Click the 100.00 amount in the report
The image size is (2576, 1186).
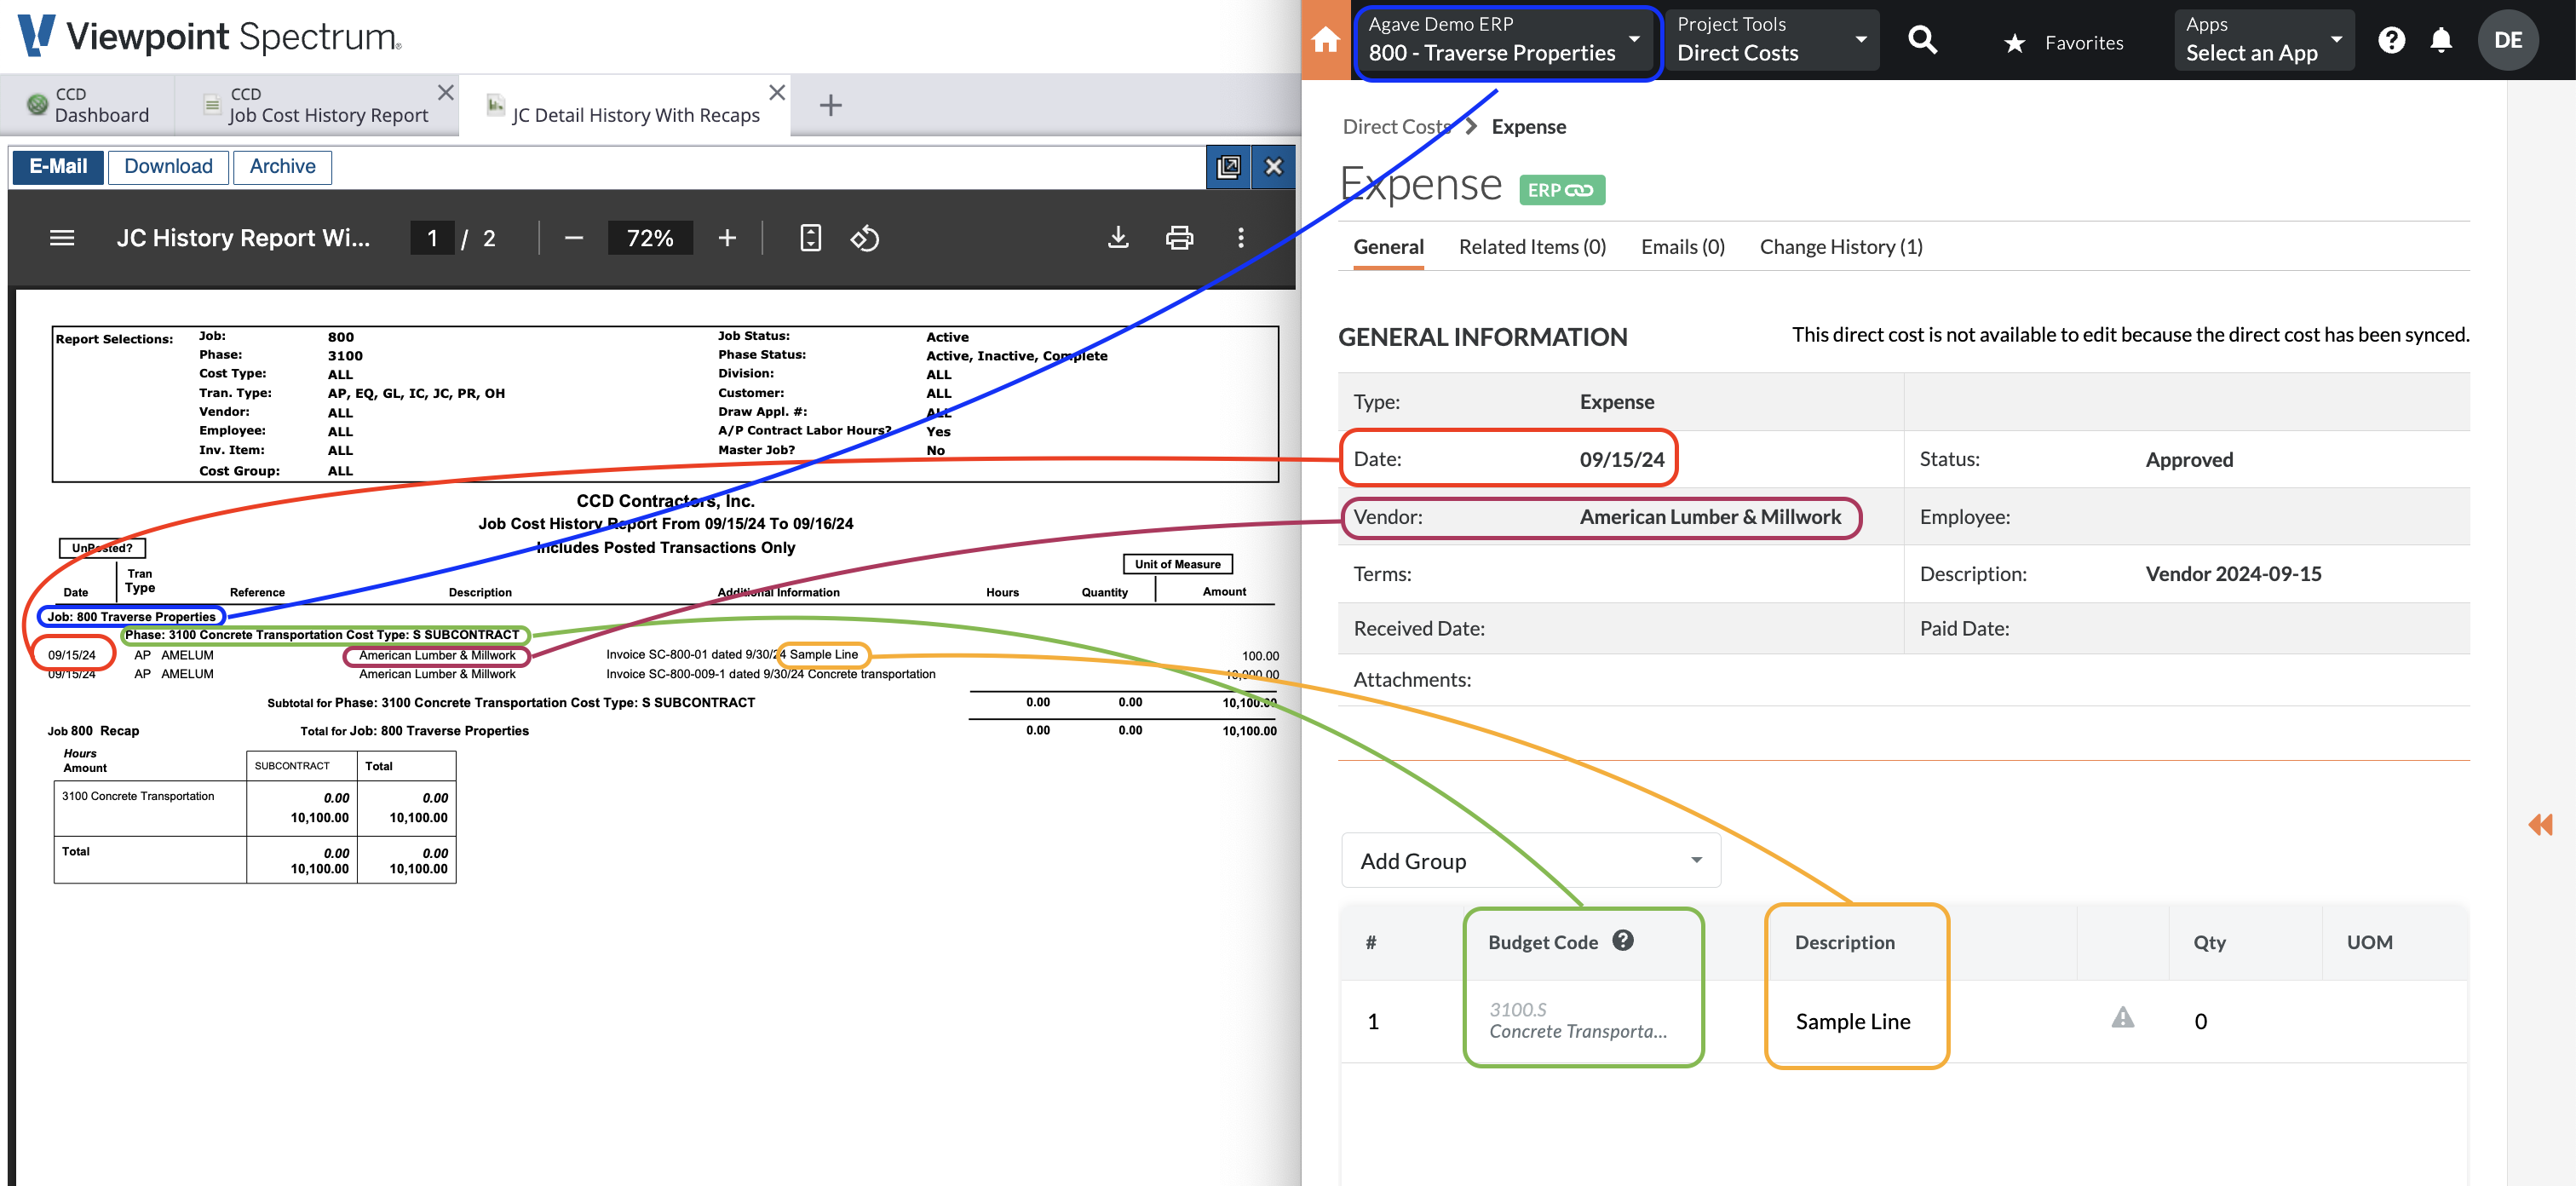(x=1259, y=656)
